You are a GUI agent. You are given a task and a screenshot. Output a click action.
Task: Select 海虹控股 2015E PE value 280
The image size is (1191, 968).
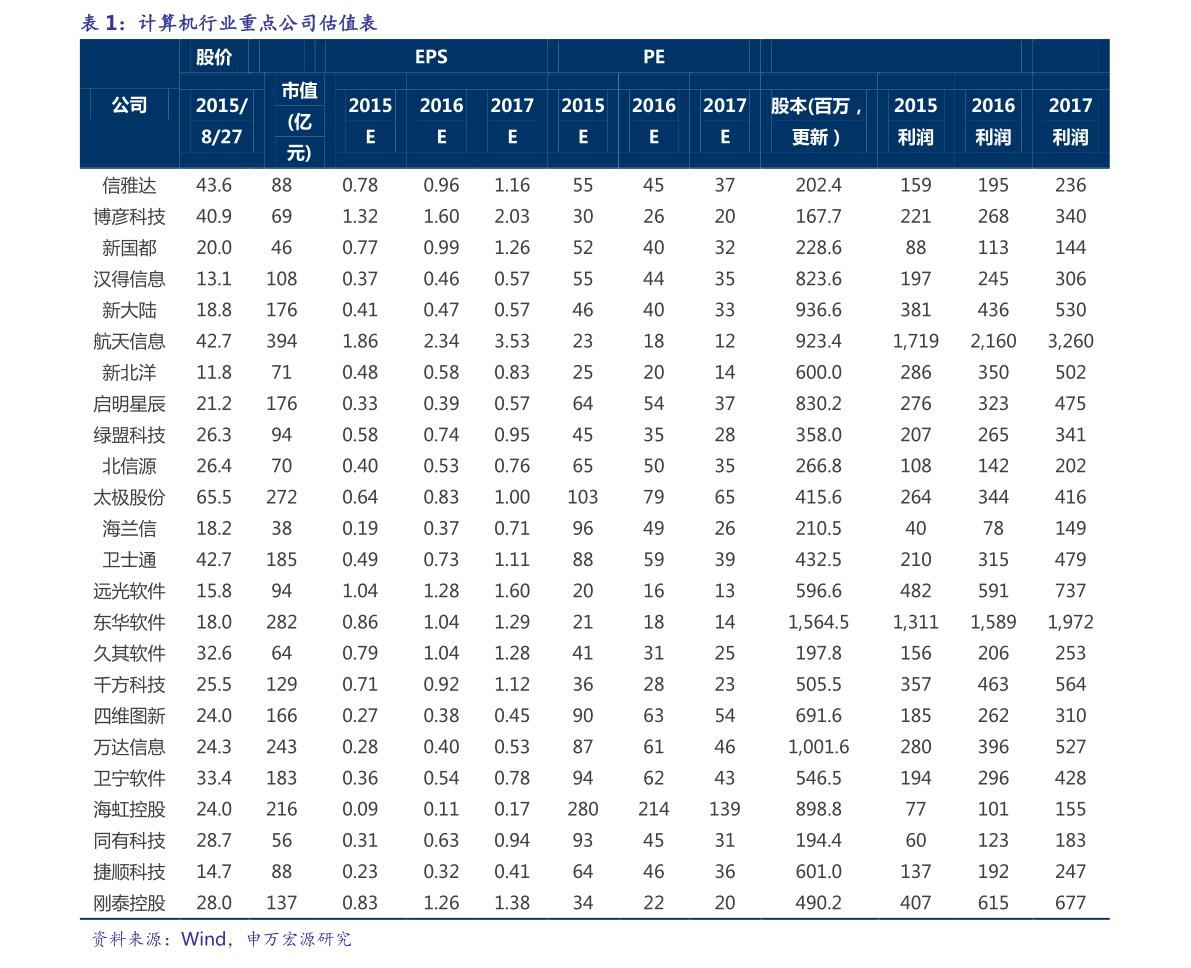click(x=583, y=809)
